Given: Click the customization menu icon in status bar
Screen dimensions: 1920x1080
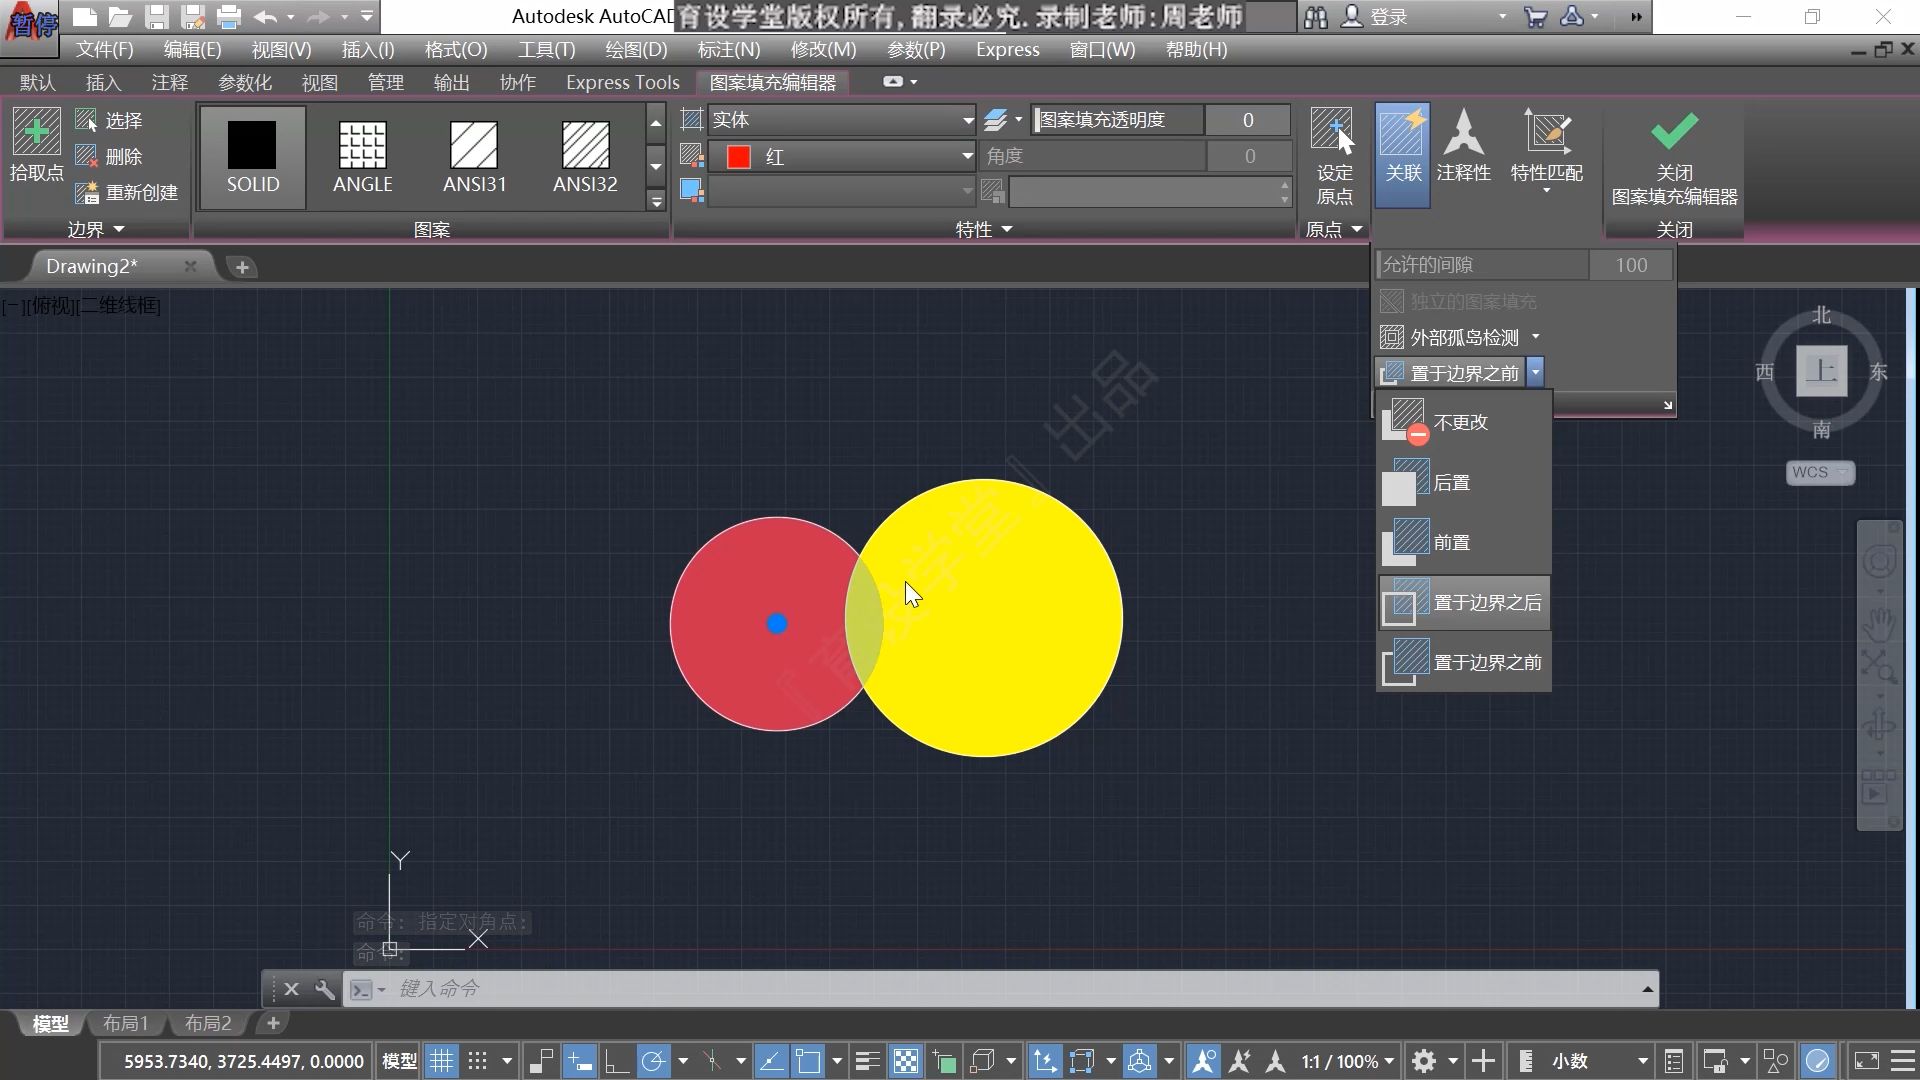Looking at the screenshot, I should click(1902, 1061).
